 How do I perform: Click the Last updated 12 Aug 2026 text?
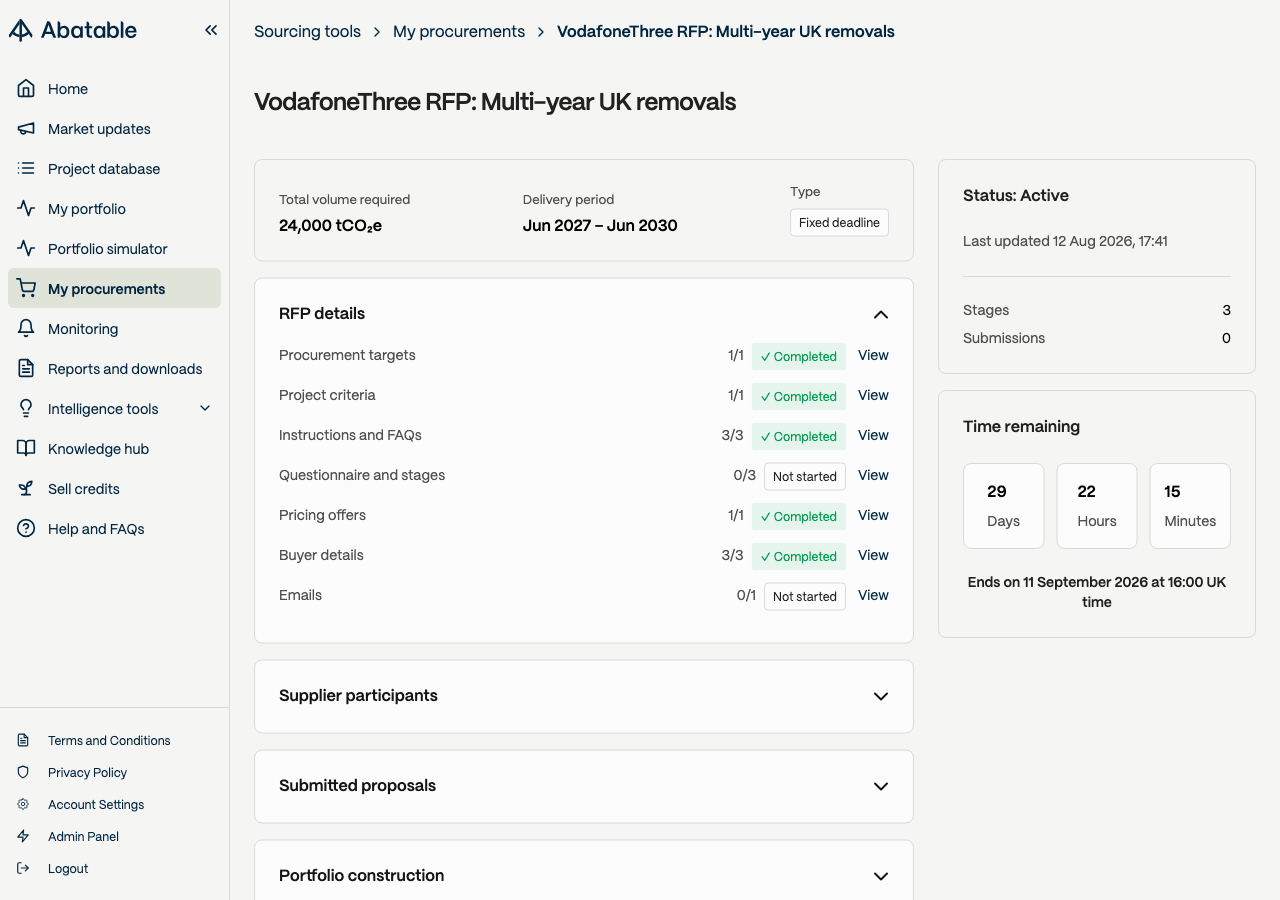click(1065, 241)
